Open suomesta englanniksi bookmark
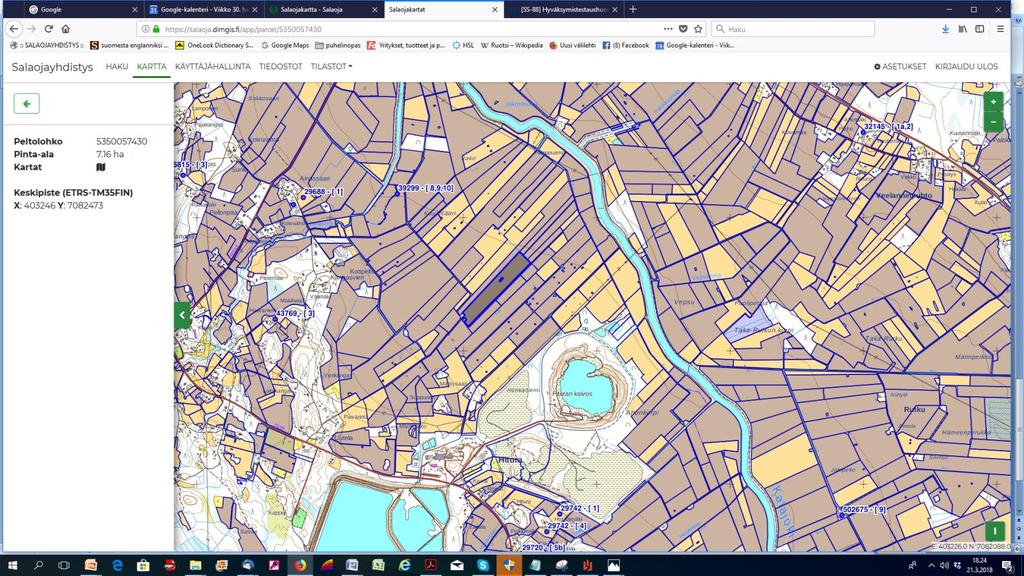Screen dimensions: 1024x576 [129, 45]
